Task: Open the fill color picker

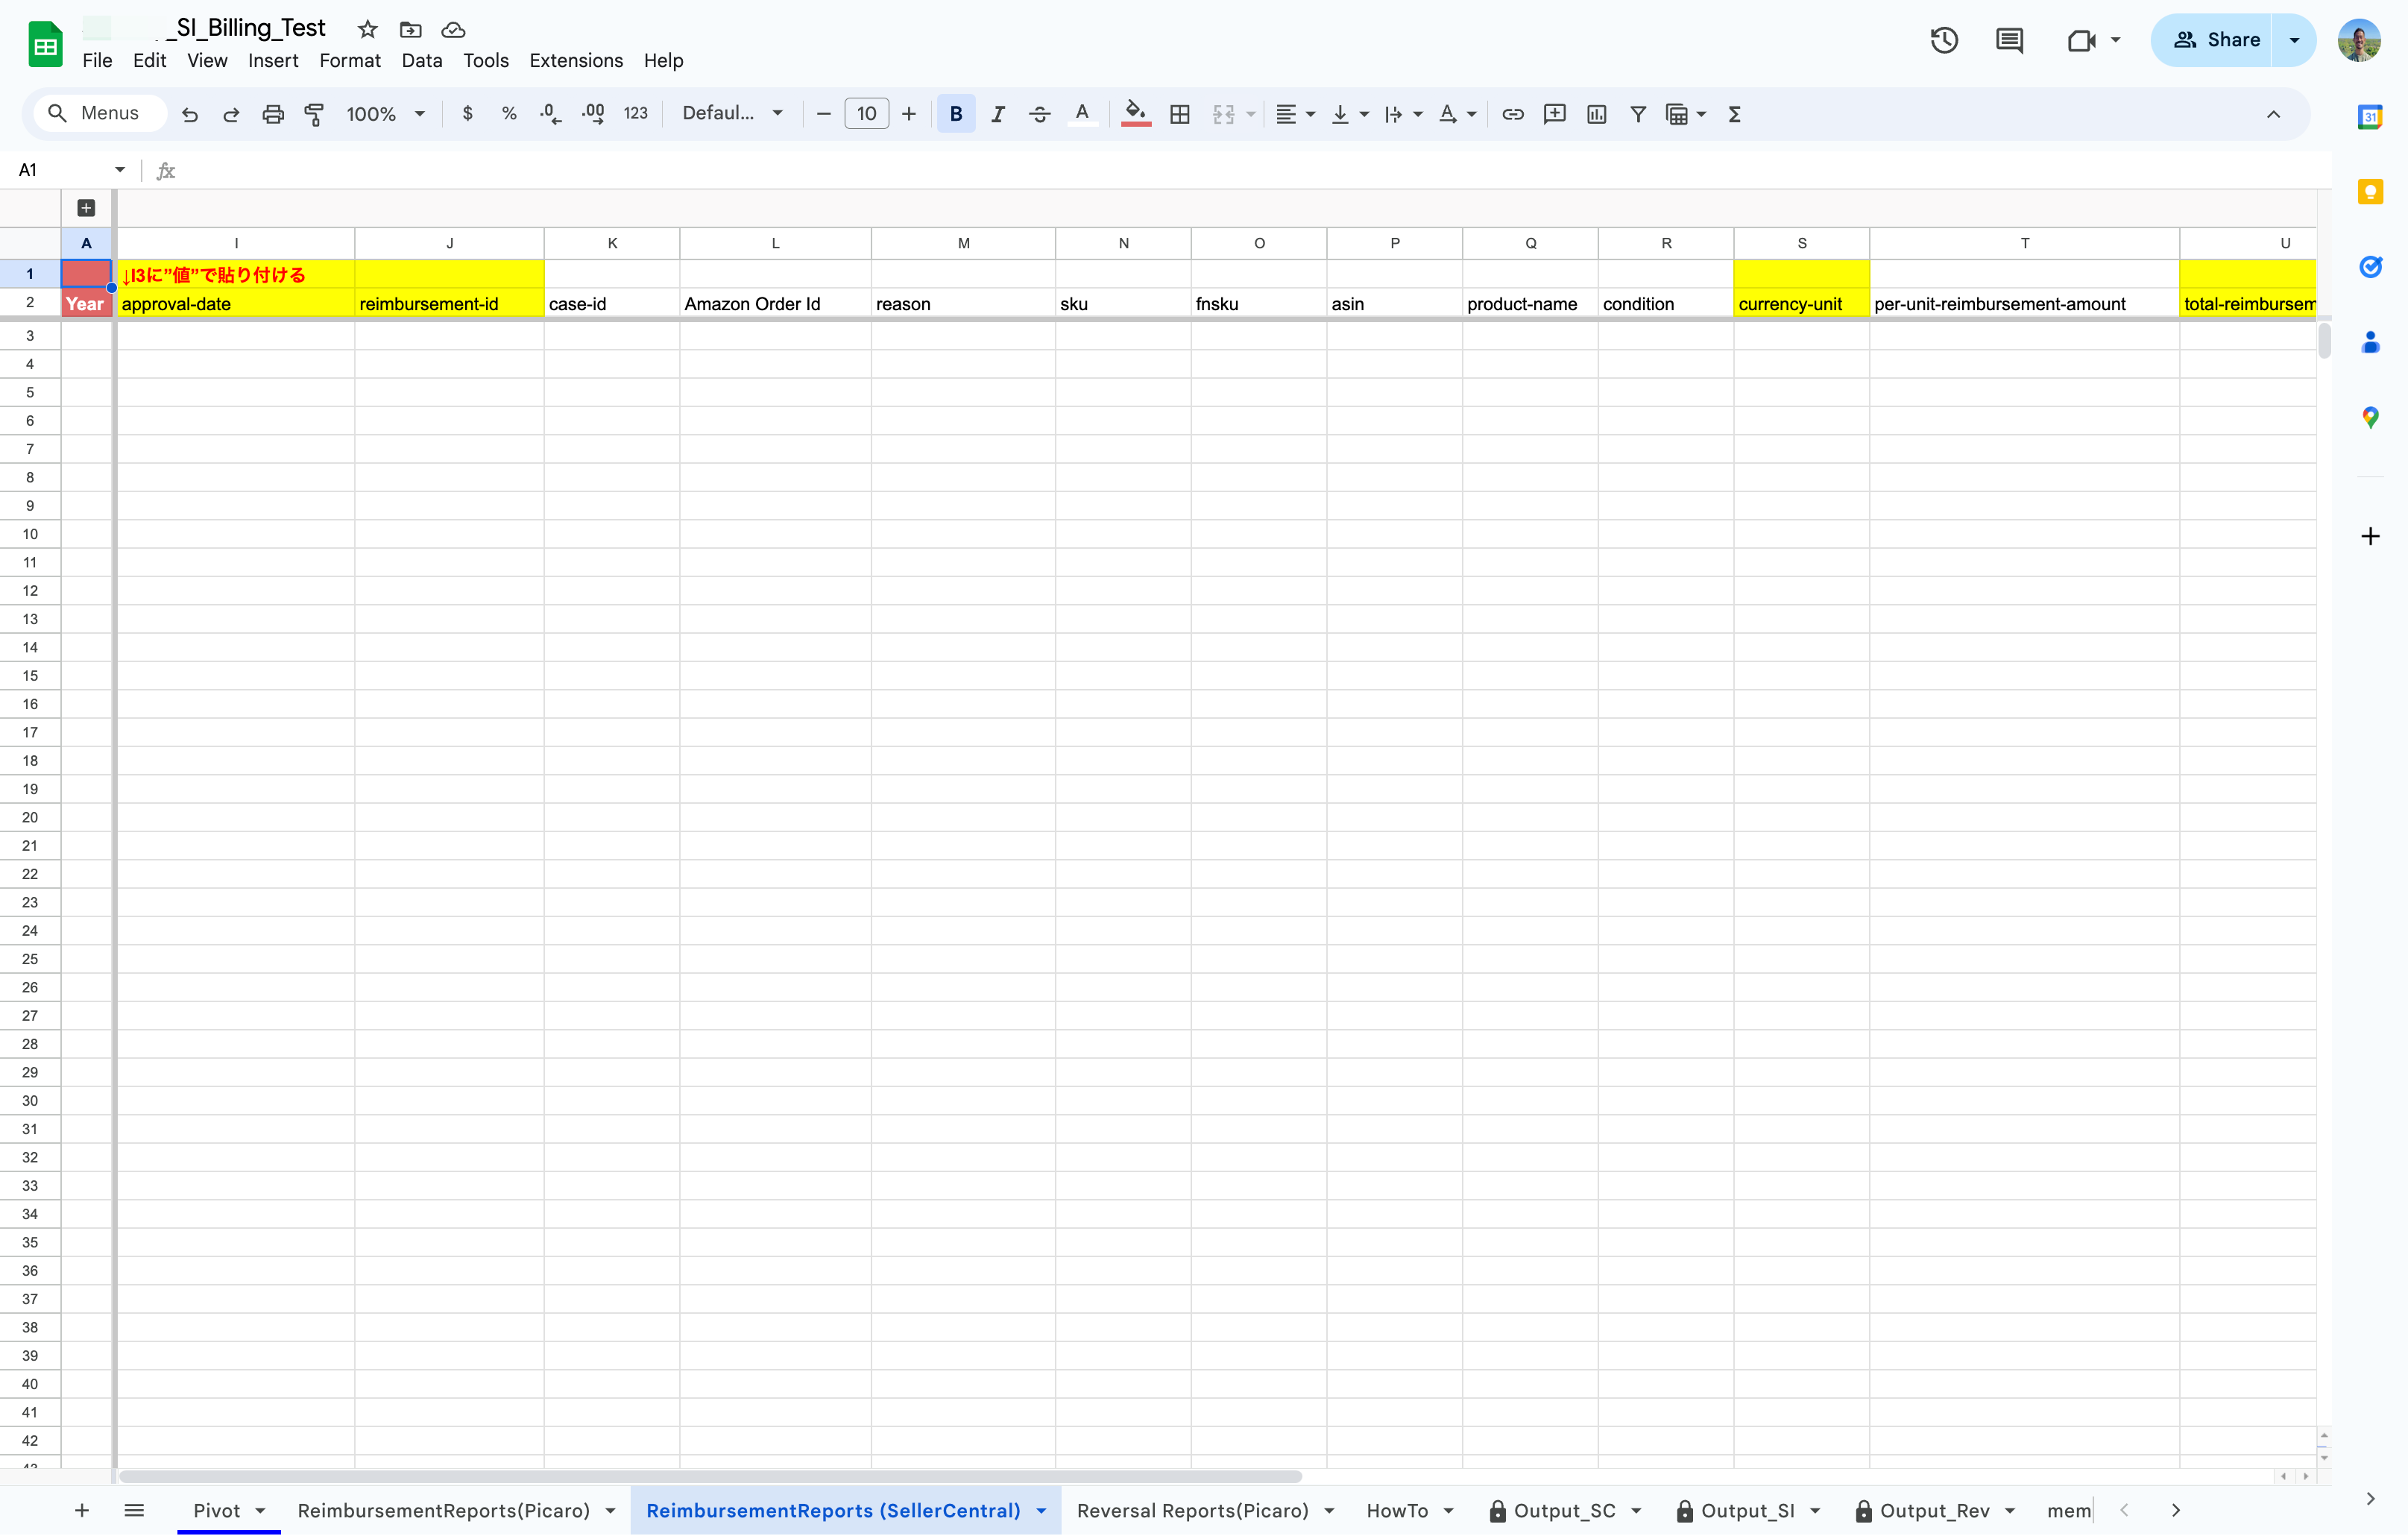Action: pos(1136,114)
